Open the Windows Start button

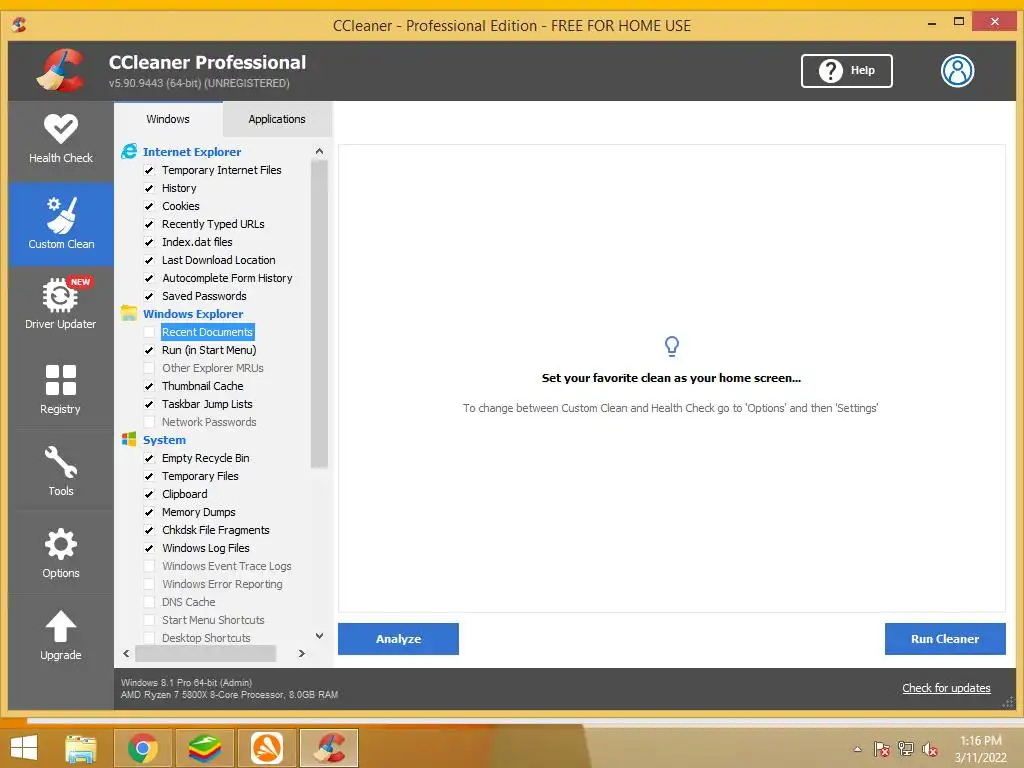[24, 748]
